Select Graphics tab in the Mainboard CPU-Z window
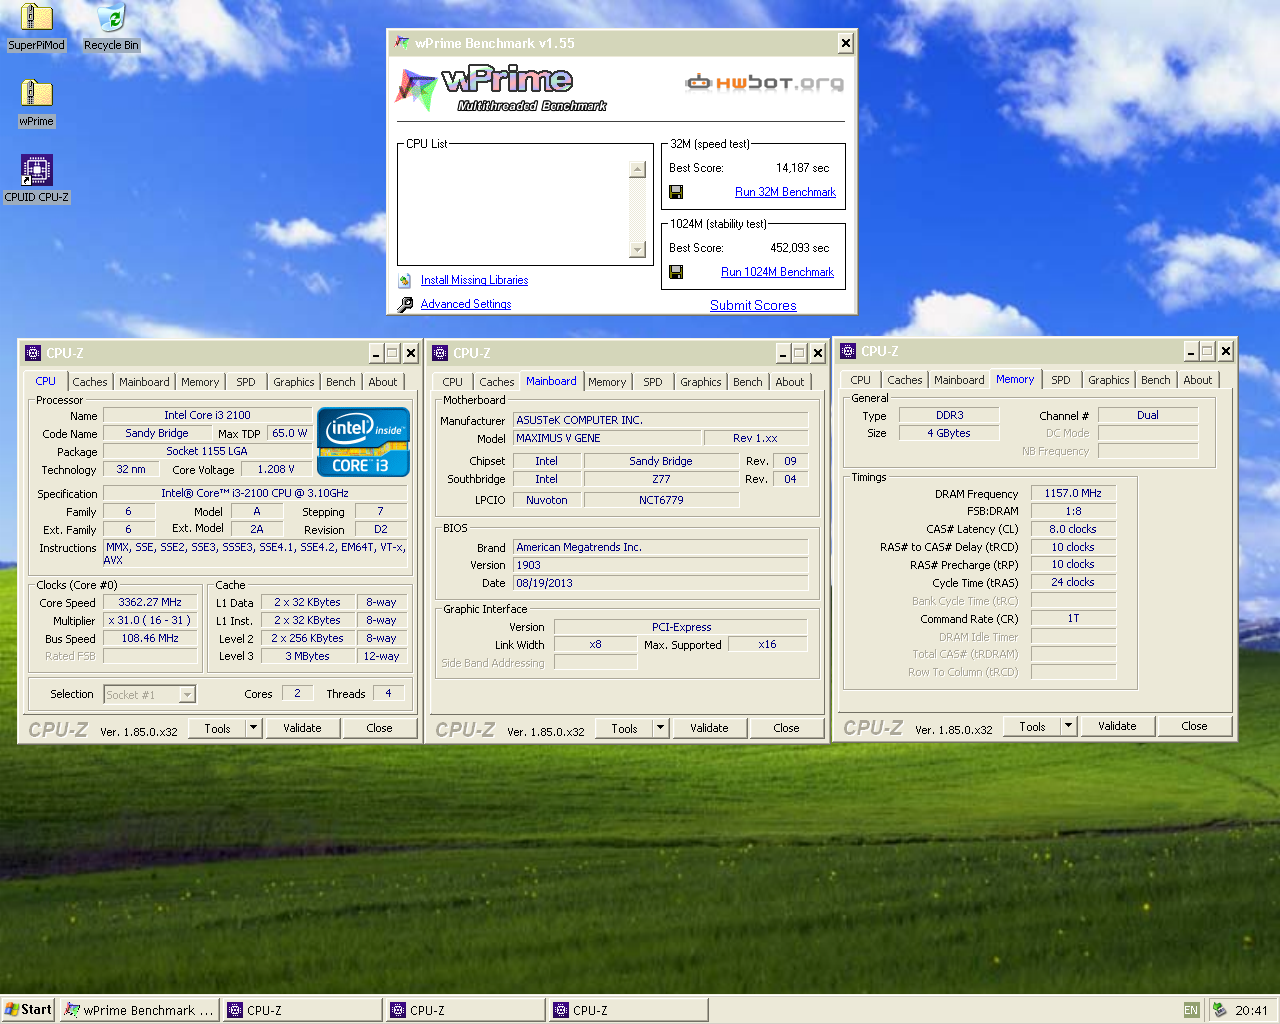 tap(701, 382)
